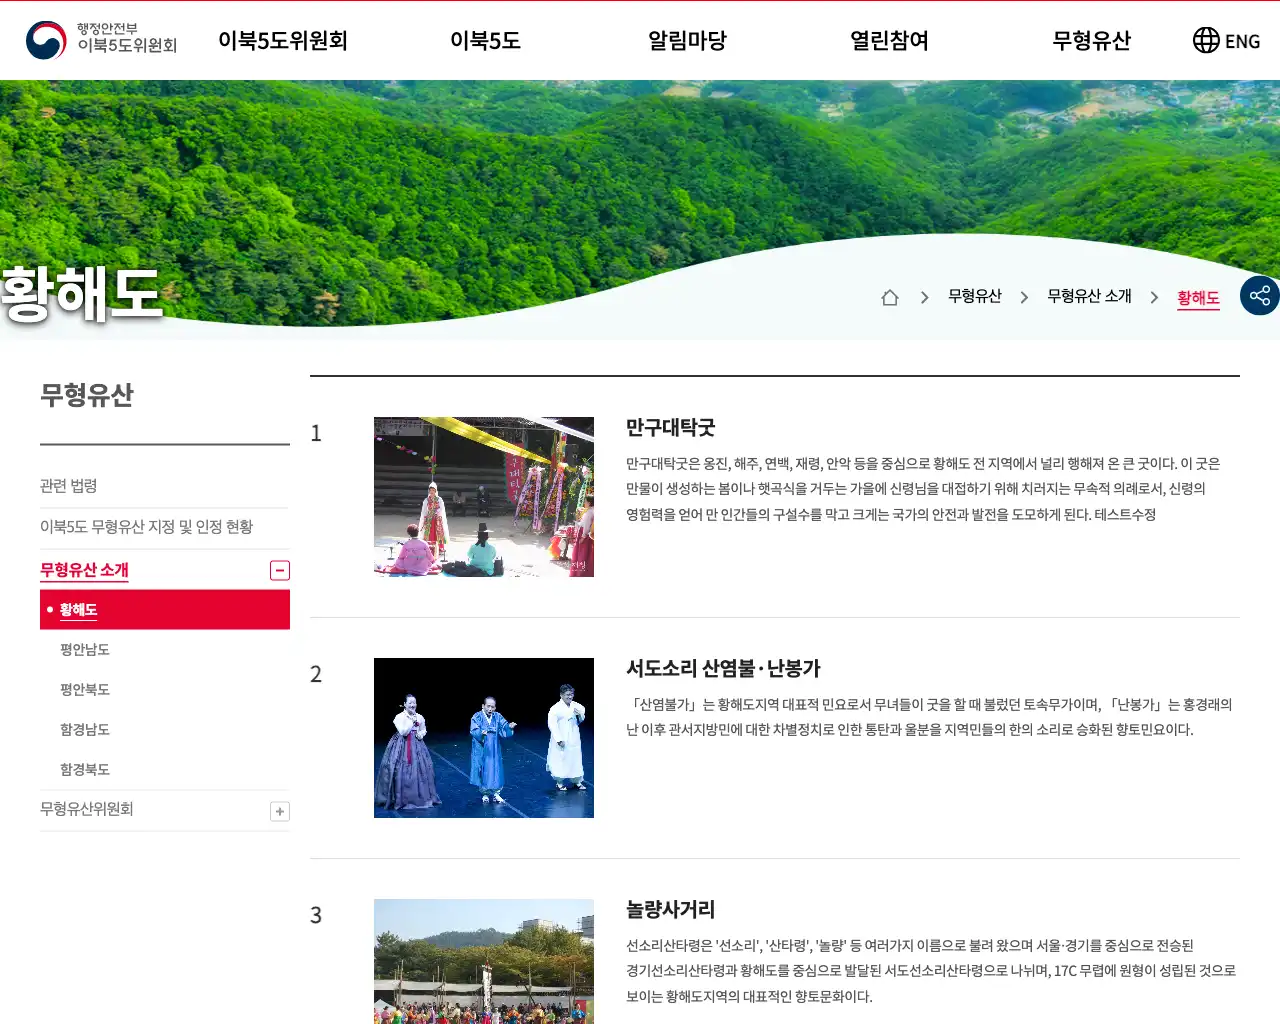Switch language with the ENG globe icon
The height and width of the screenshot is (1024, 1280).
pos(1226,40)
